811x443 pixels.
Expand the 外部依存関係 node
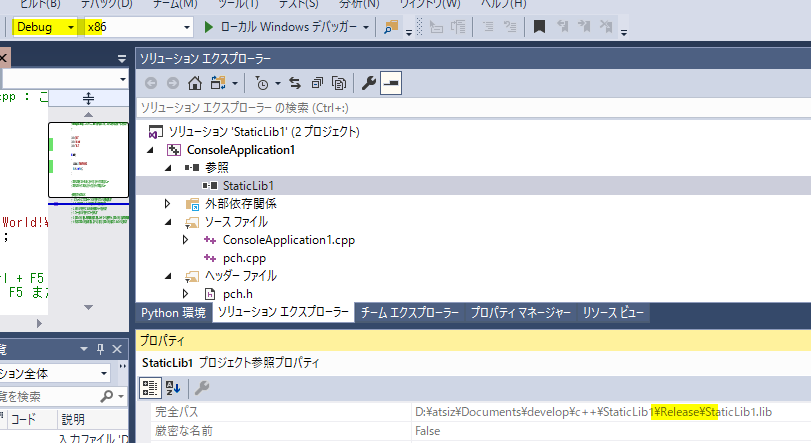(168, 204)
